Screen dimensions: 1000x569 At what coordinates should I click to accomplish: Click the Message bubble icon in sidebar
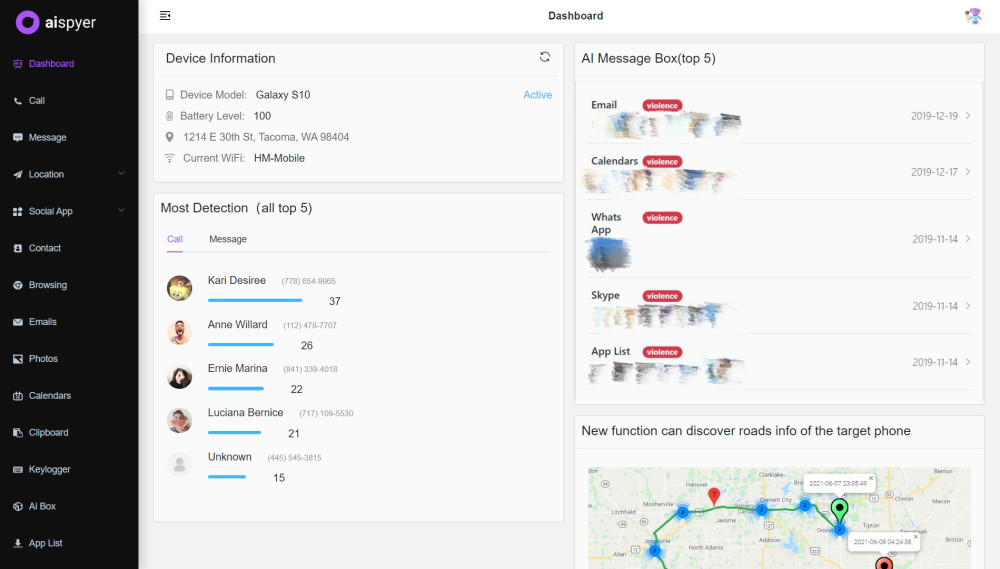(x=18, y=138)
